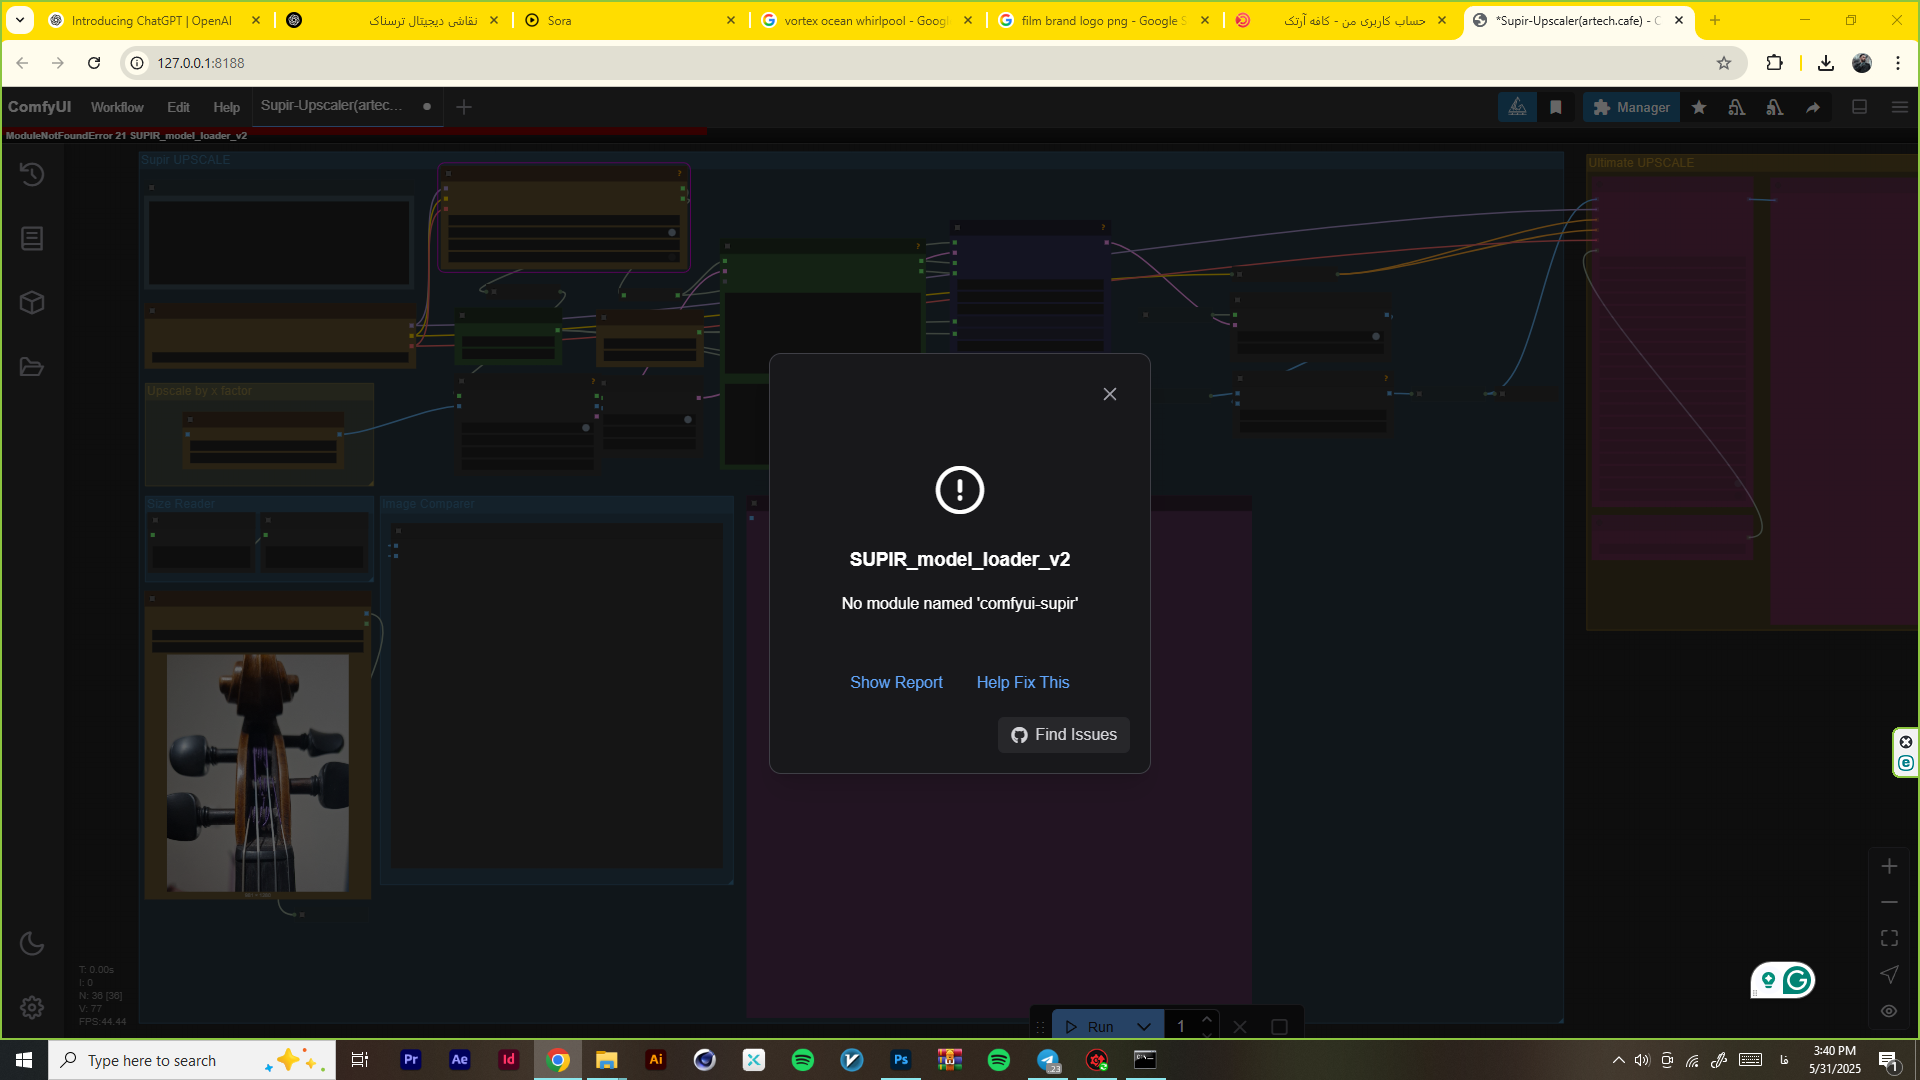This screenshot has width=1920, height=1080.
Task: Open the node library cube icon
Action: pos(32,302)
